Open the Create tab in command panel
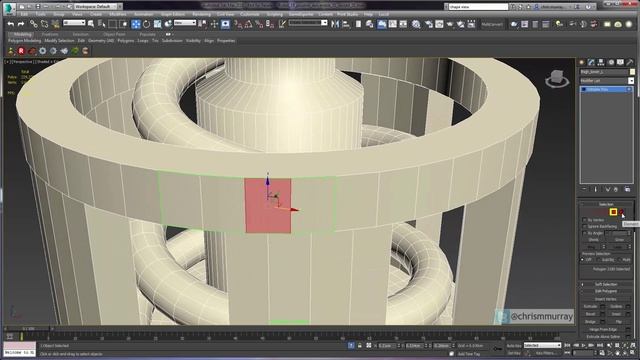 pyautogui.click(x=582, y=62)
